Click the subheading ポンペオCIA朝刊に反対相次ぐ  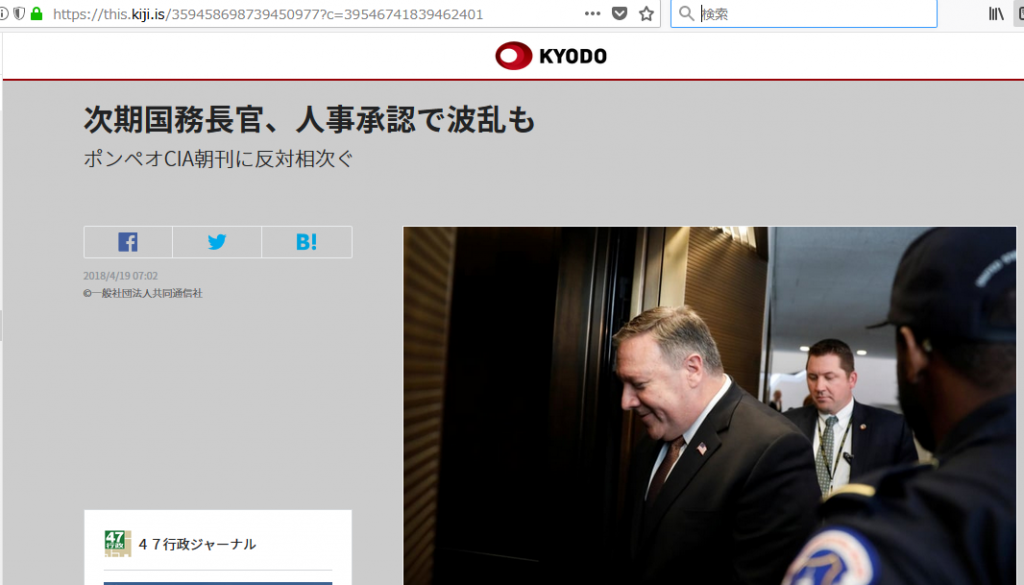tap(218, 159)
